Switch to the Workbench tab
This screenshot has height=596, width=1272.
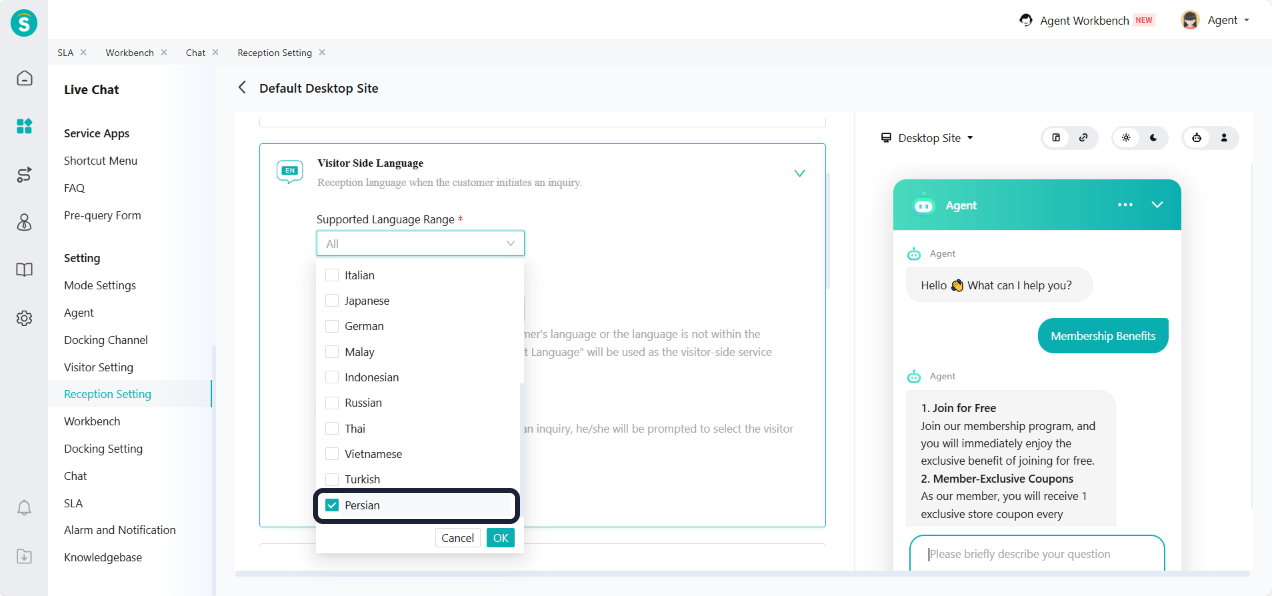(127, 52)
